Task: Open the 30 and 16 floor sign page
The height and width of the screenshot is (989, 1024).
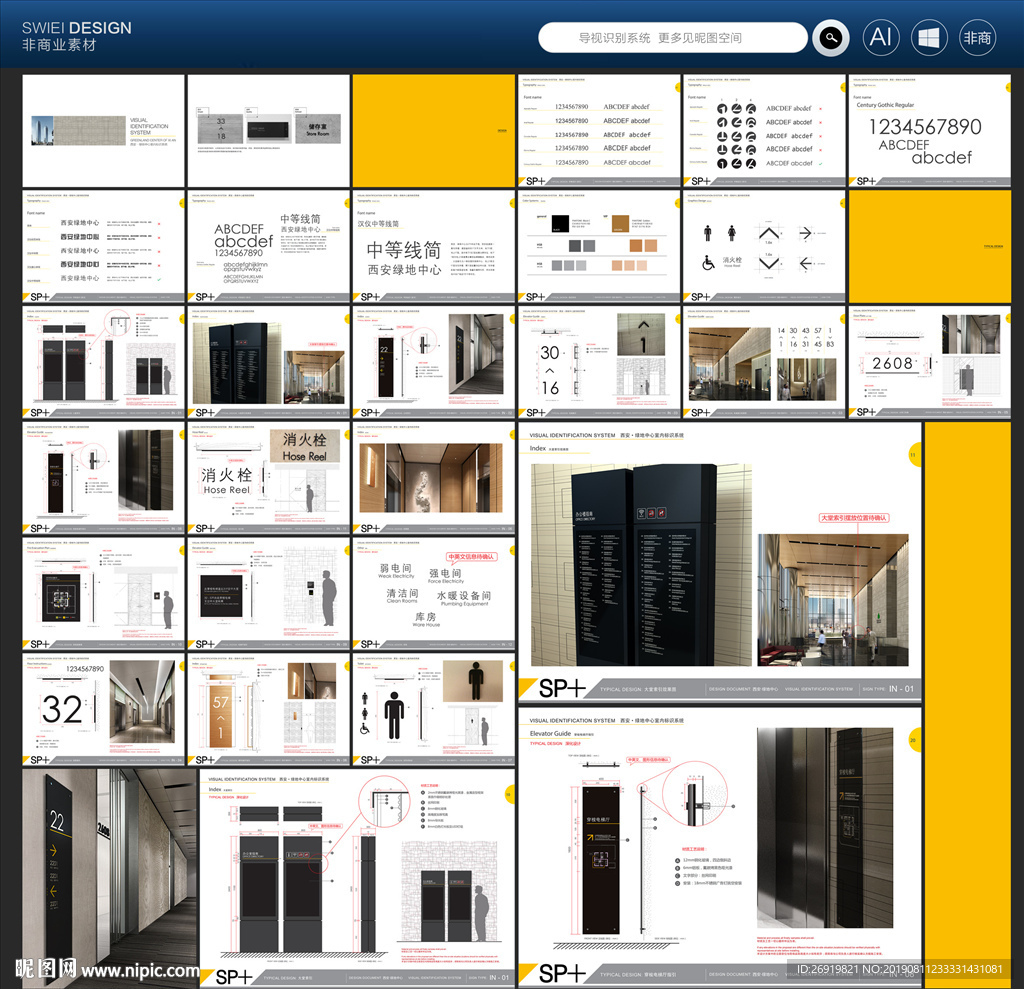Action: [599, 362]
